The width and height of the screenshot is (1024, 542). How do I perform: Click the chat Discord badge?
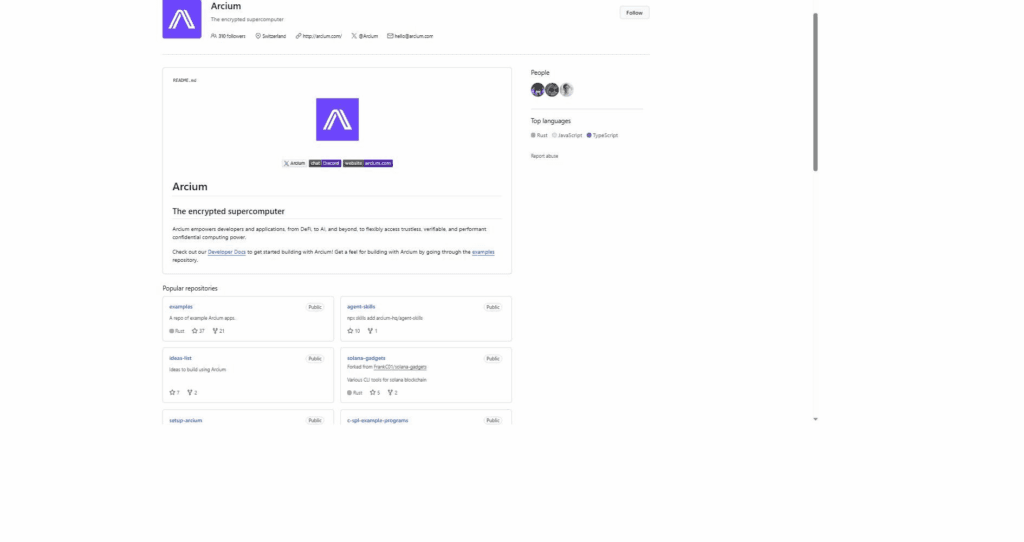[325, 163]
